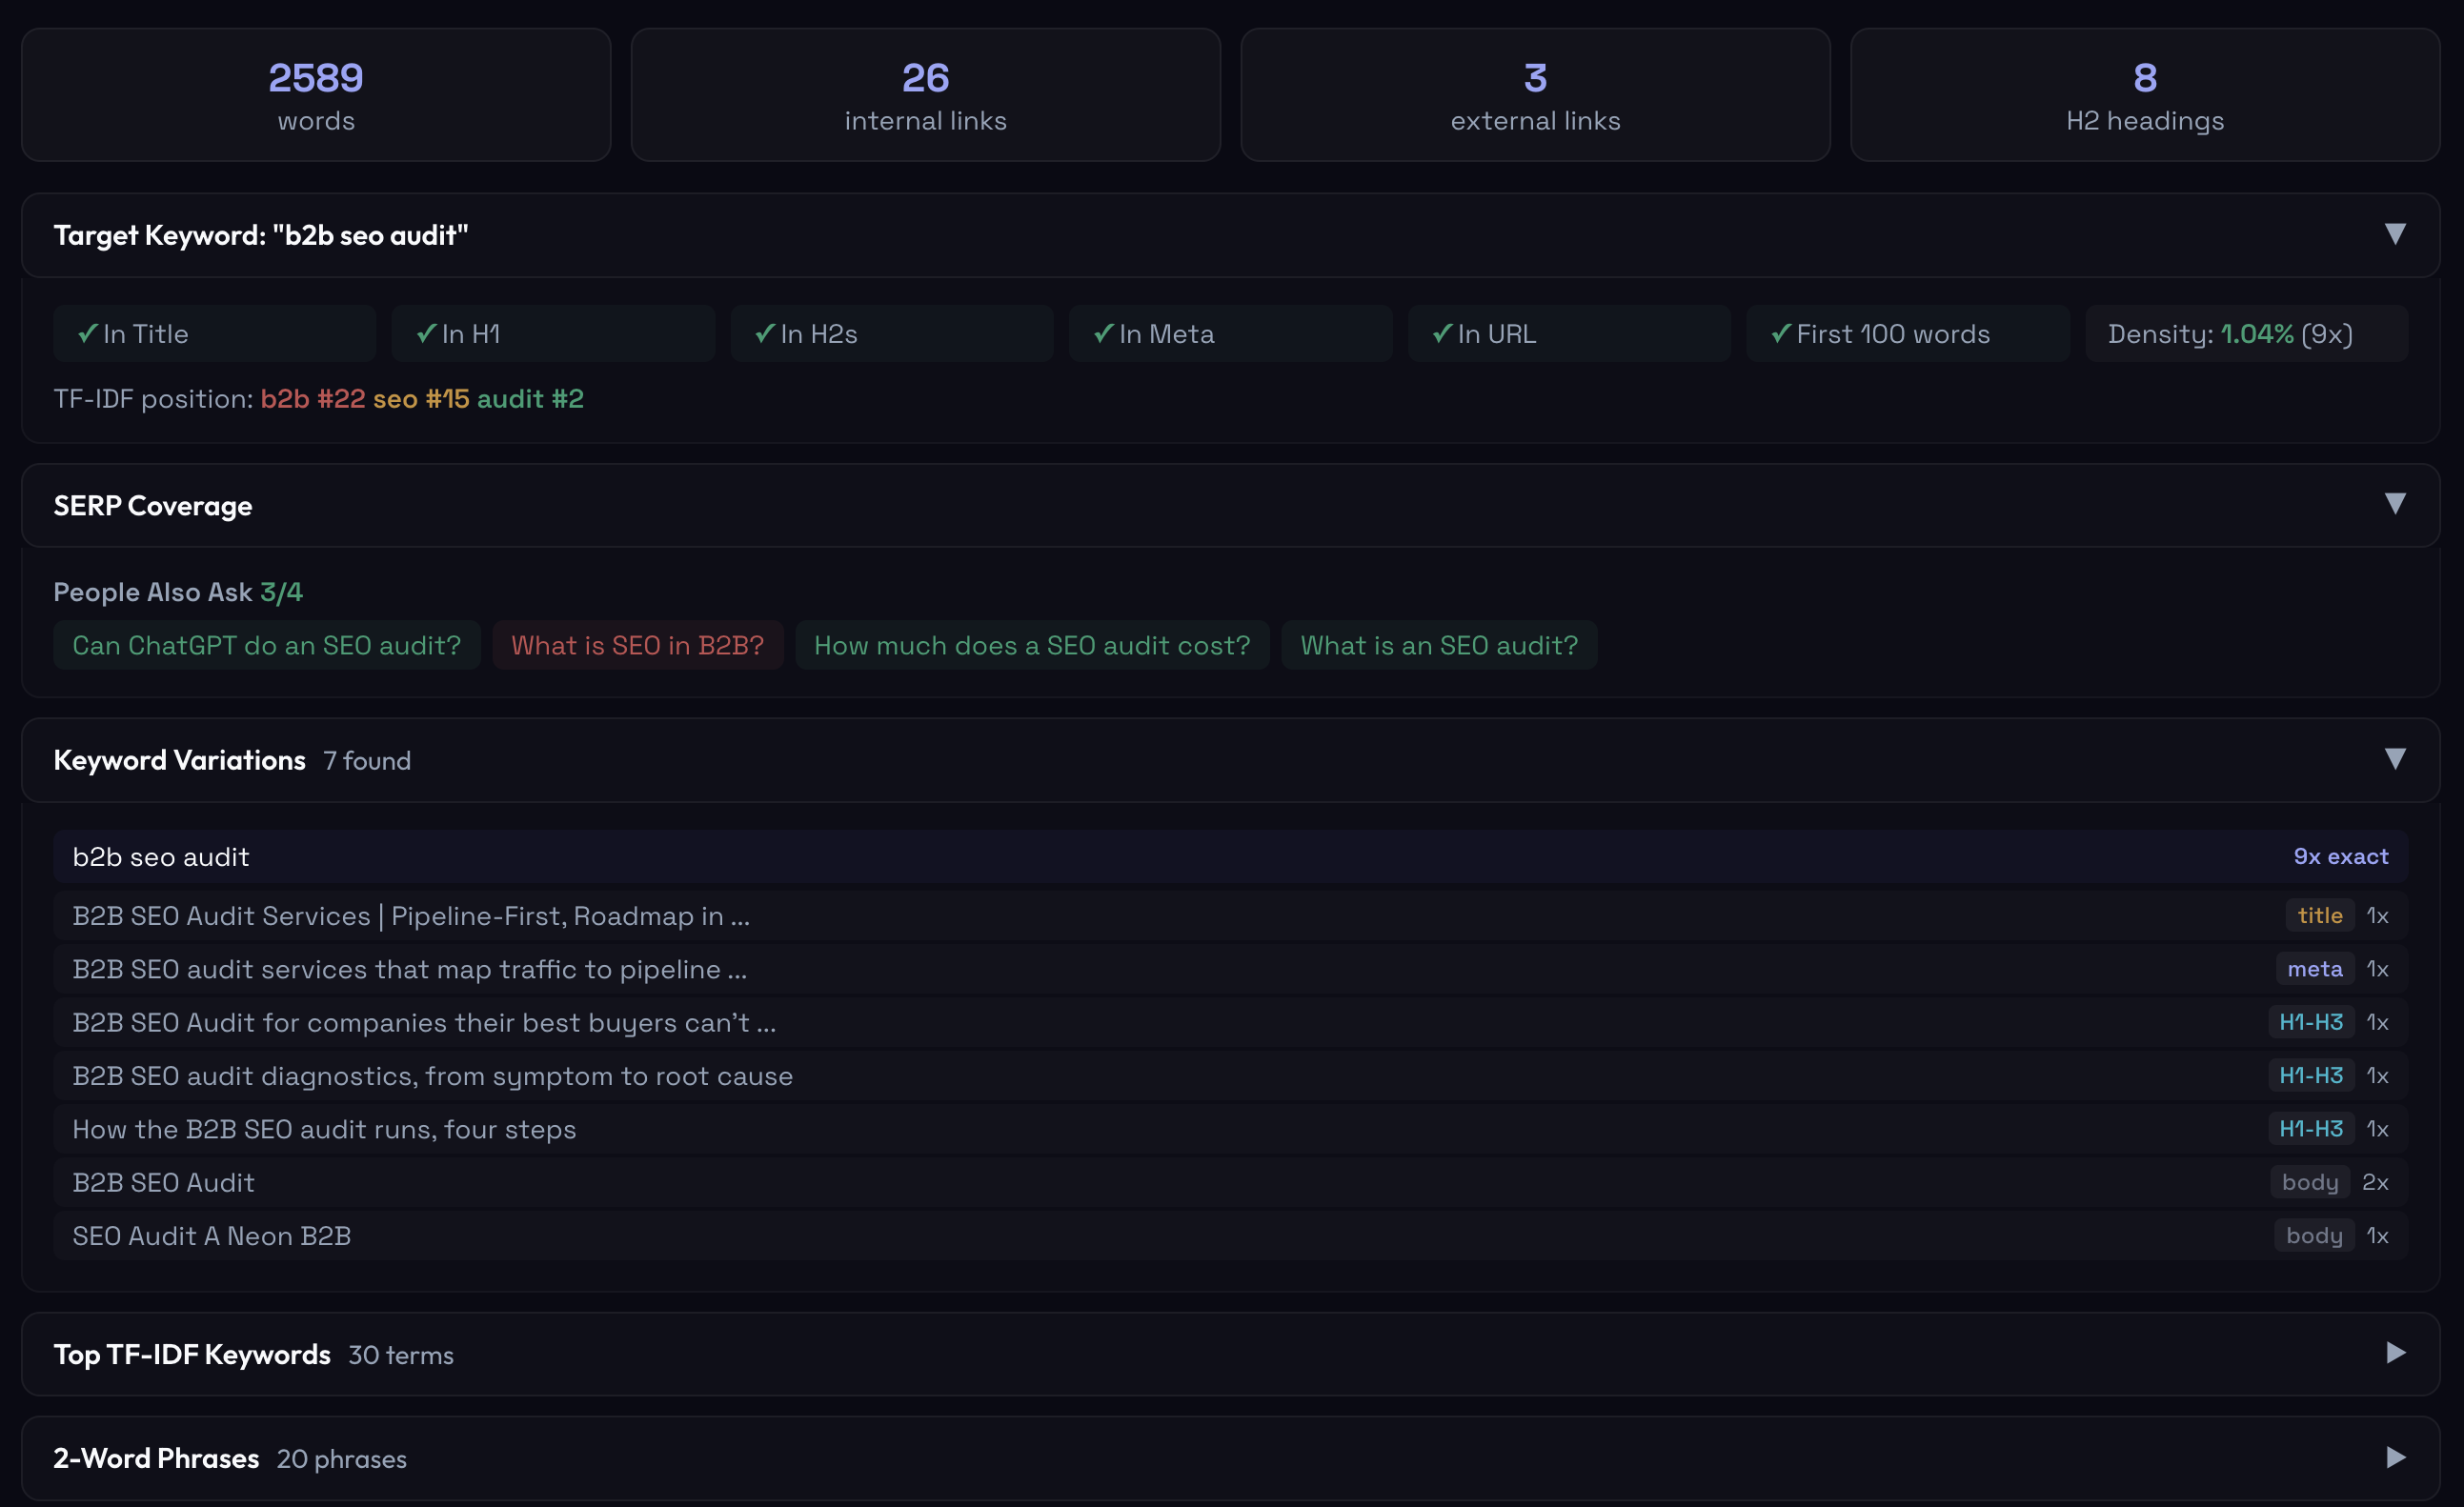The height and width of the screenshot is (1507, 2464).
Task: Select 'Can ChatGPT do an SEO audit?' chip
Action: (x=267, y=645)
